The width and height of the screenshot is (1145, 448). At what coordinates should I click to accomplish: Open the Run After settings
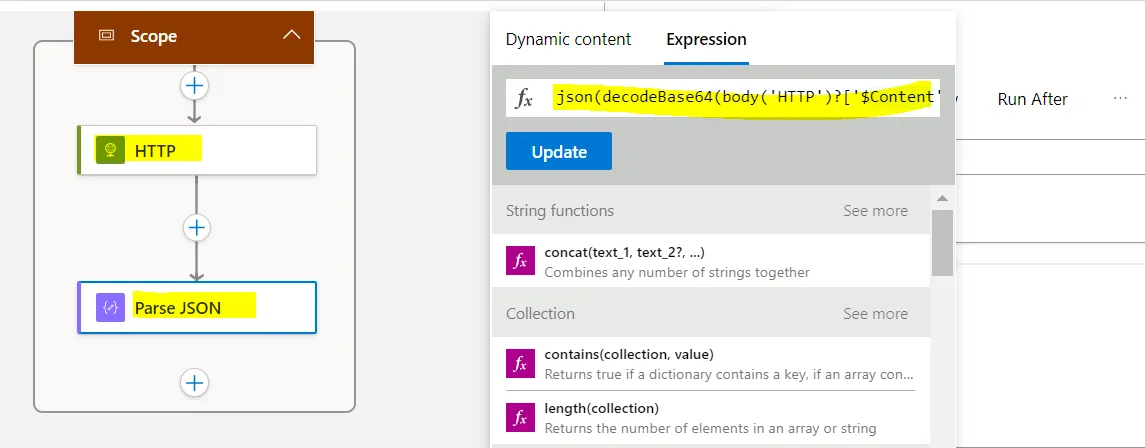(1032, 99)
